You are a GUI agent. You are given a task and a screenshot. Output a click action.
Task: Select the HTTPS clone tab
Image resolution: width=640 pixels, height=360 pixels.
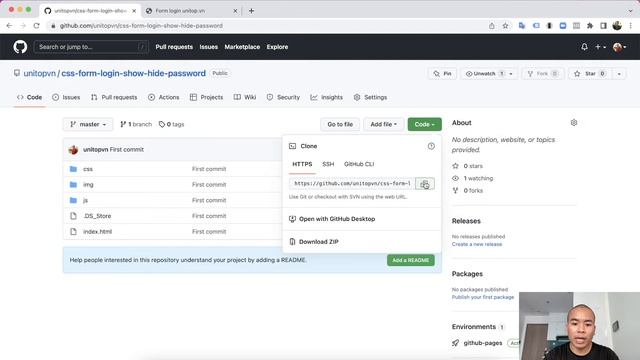tap(302, 164)
